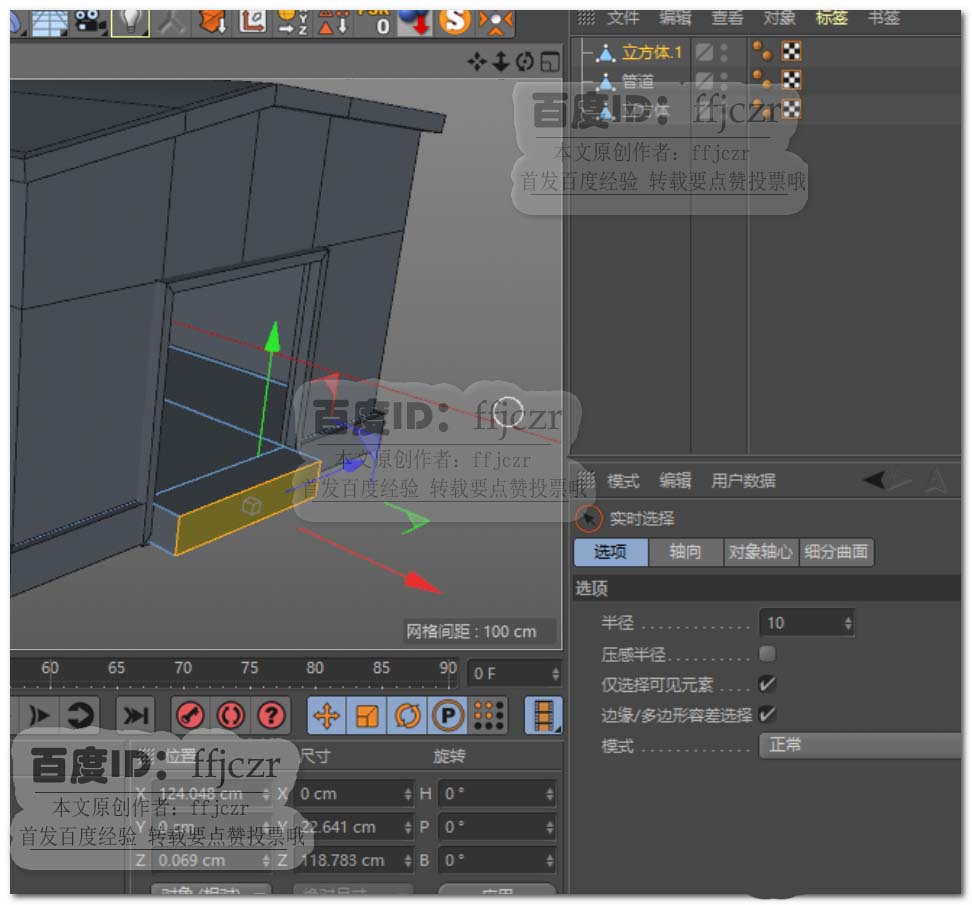This screenshot has width=972, height=905.
Task: Toggle the 仅选择可见元素 checkbox
Action: tap(767, 684)
